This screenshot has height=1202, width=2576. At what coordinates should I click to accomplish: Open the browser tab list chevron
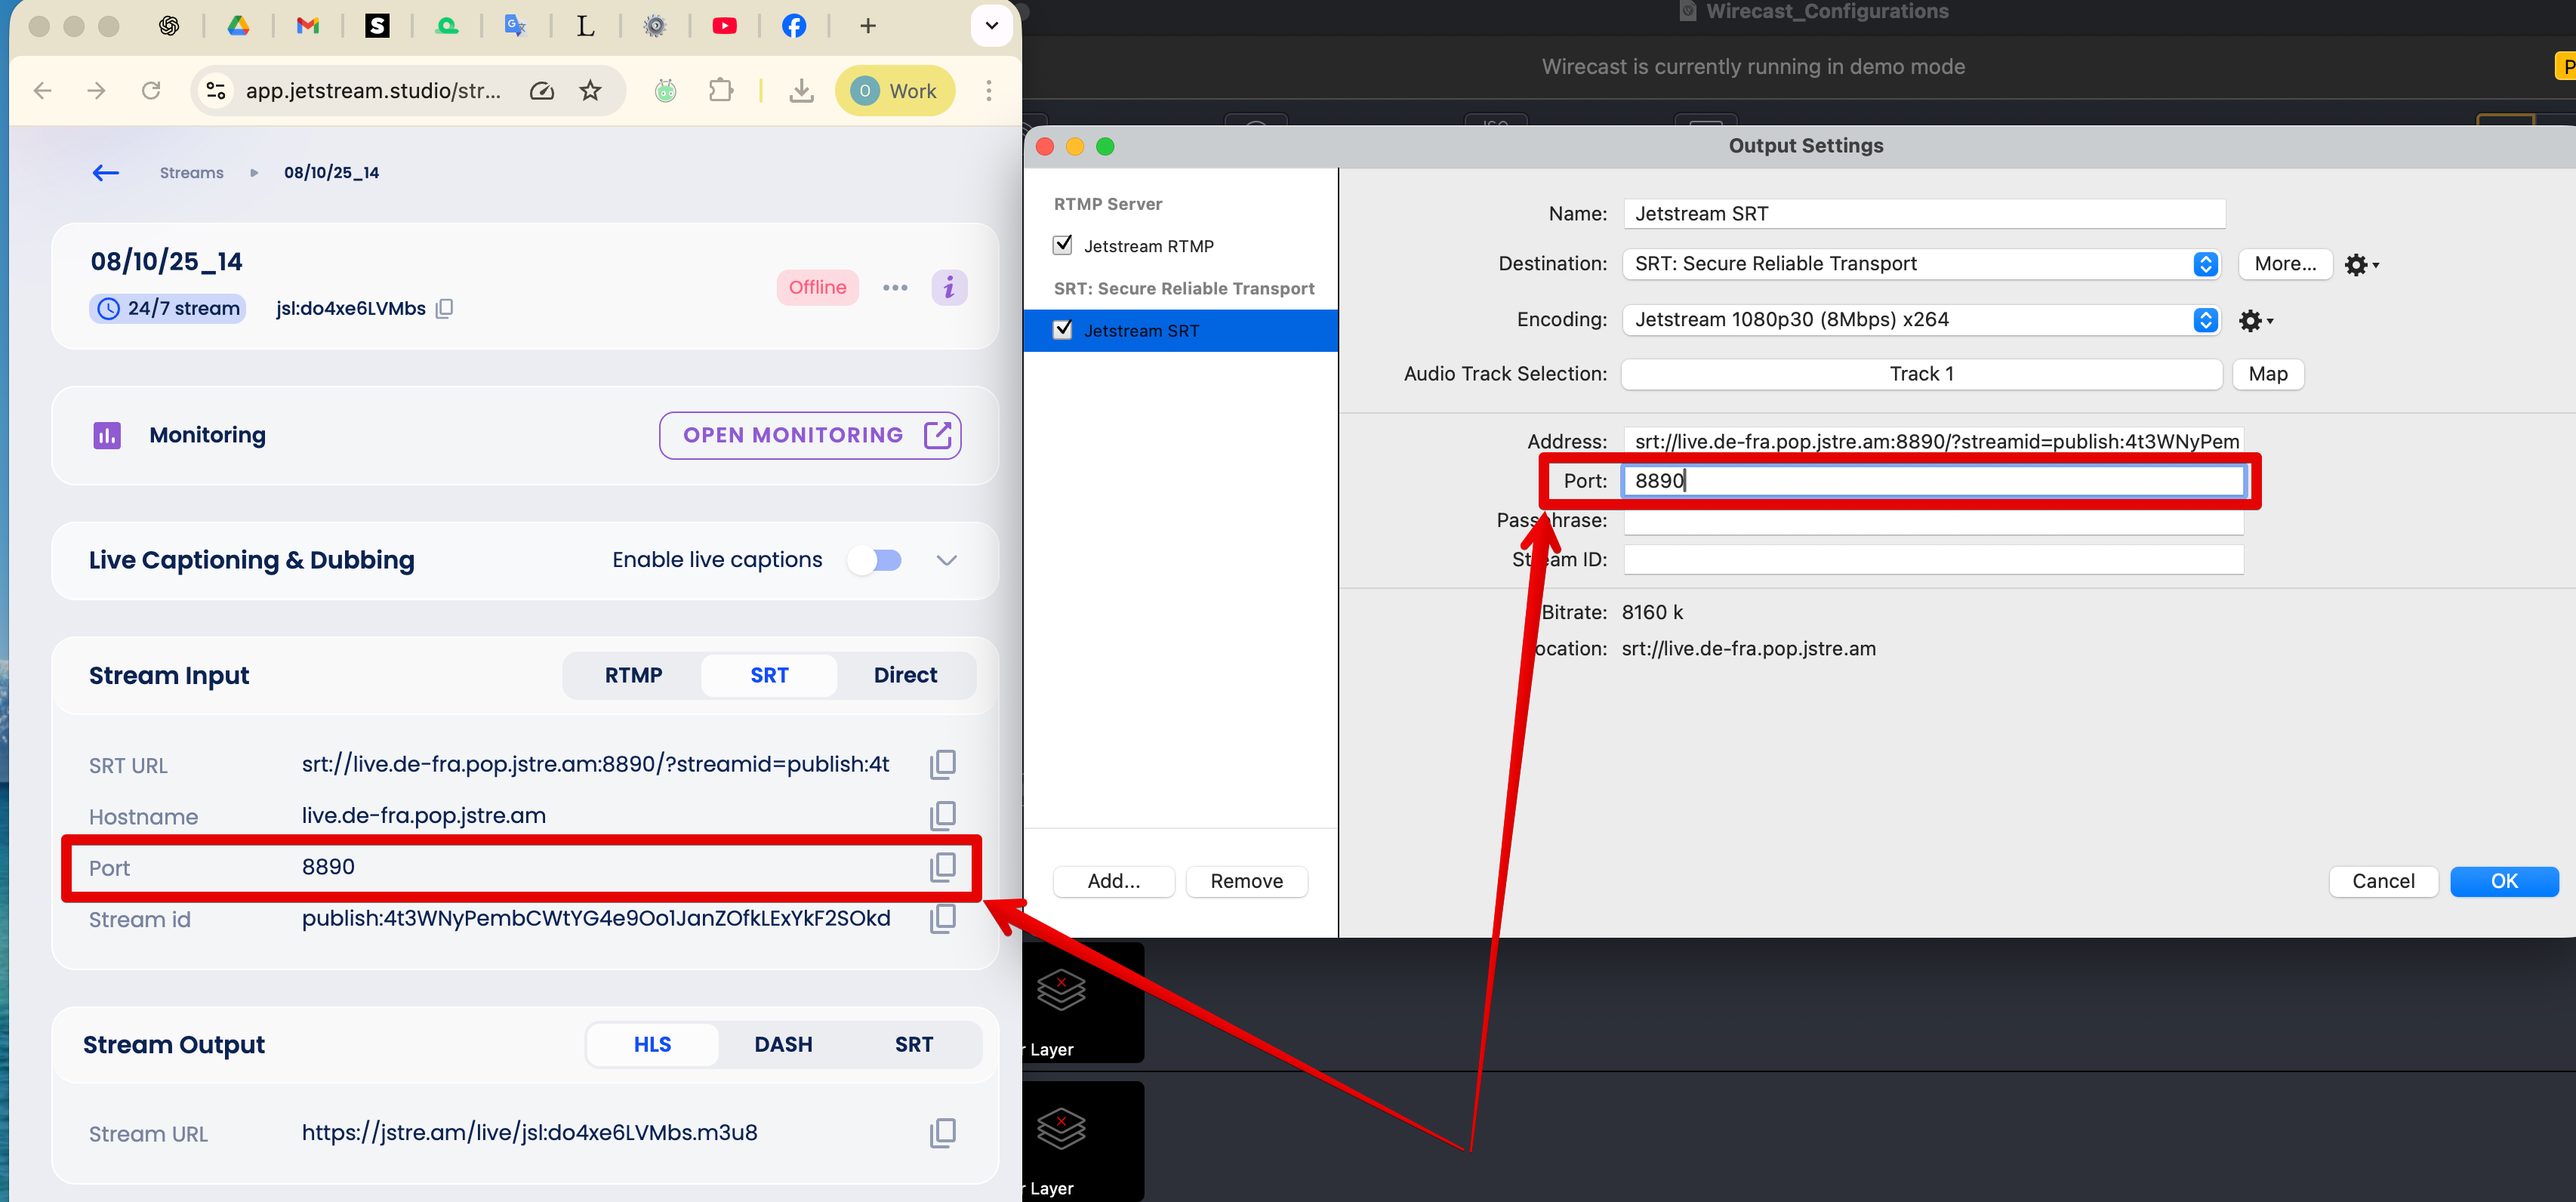click(991, 26)
